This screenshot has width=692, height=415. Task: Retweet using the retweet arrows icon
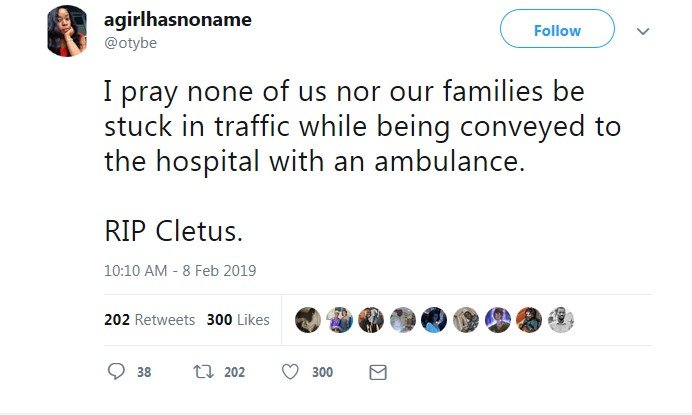(x=203, y=372)
